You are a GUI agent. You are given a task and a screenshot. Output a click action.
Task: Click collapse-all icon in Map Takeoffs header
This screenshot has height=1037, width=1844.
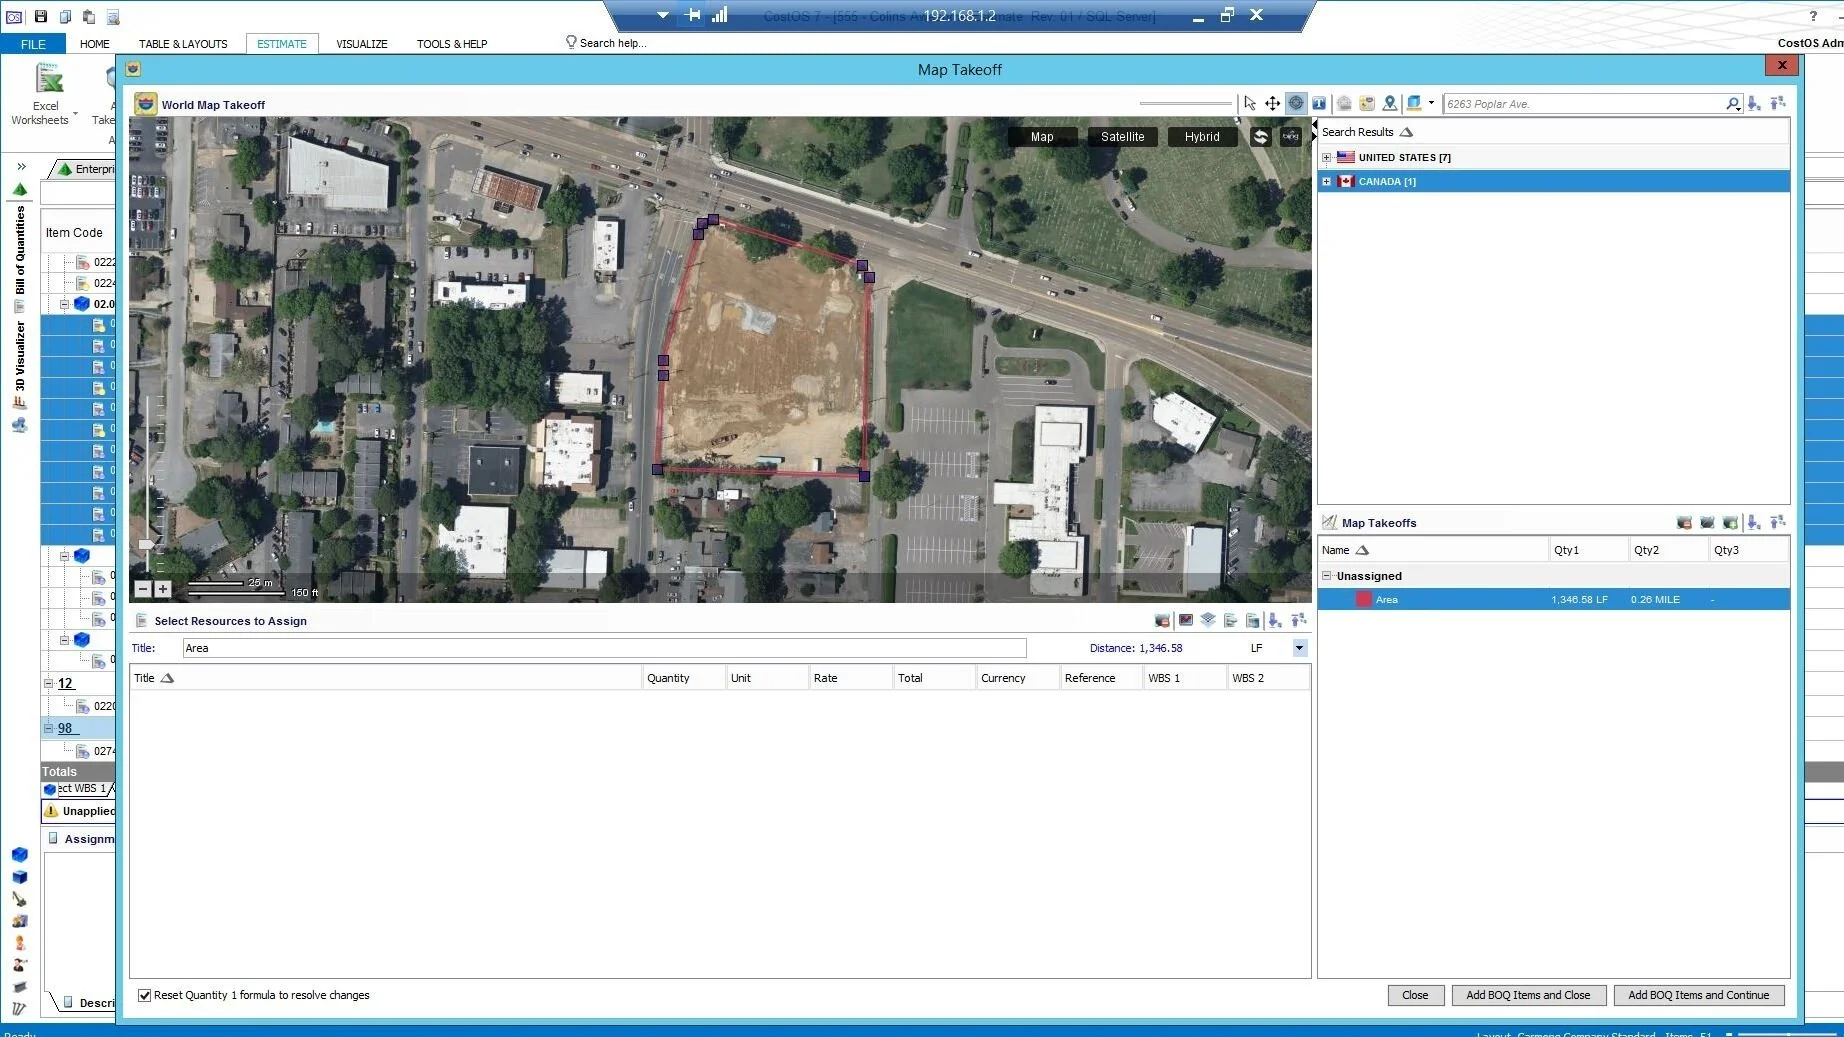1777,522
